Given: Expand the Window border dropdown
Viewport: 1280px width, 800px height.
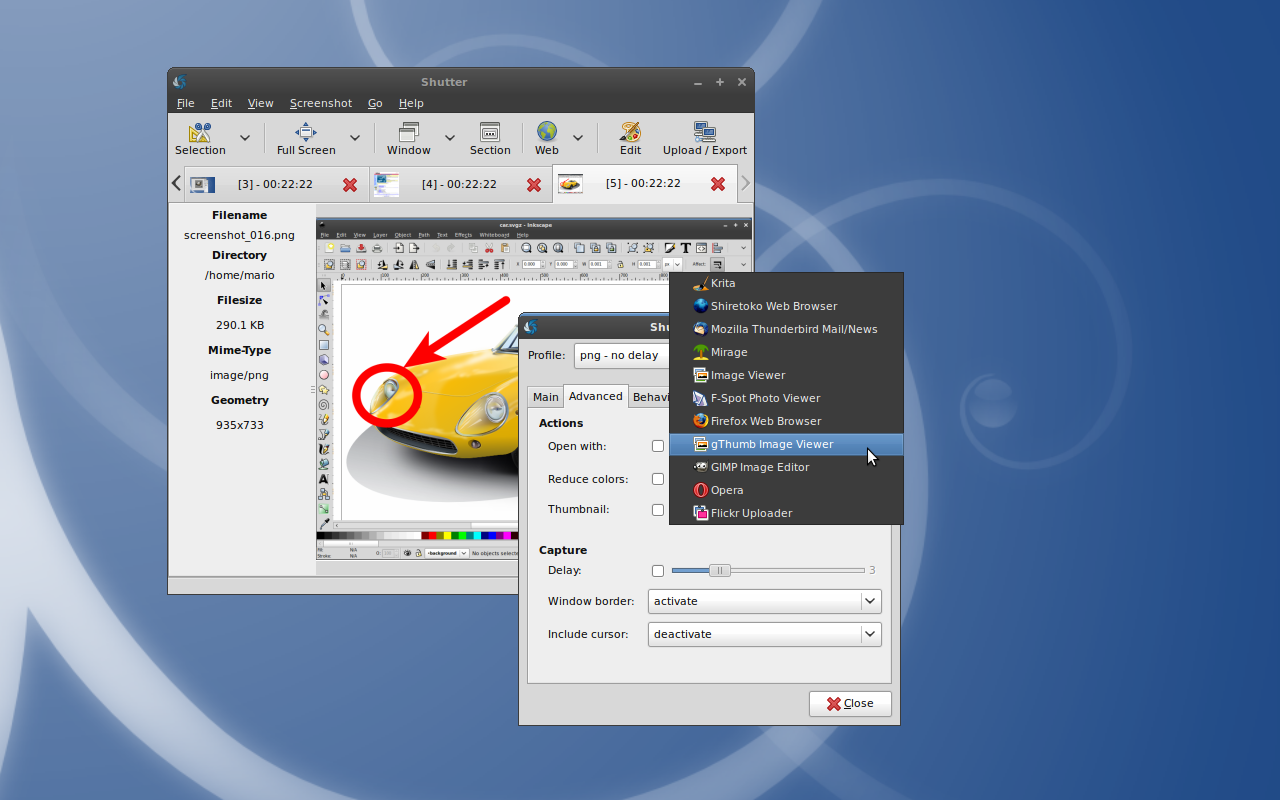Looking at the screenshot, I should [x=870, y=601].
